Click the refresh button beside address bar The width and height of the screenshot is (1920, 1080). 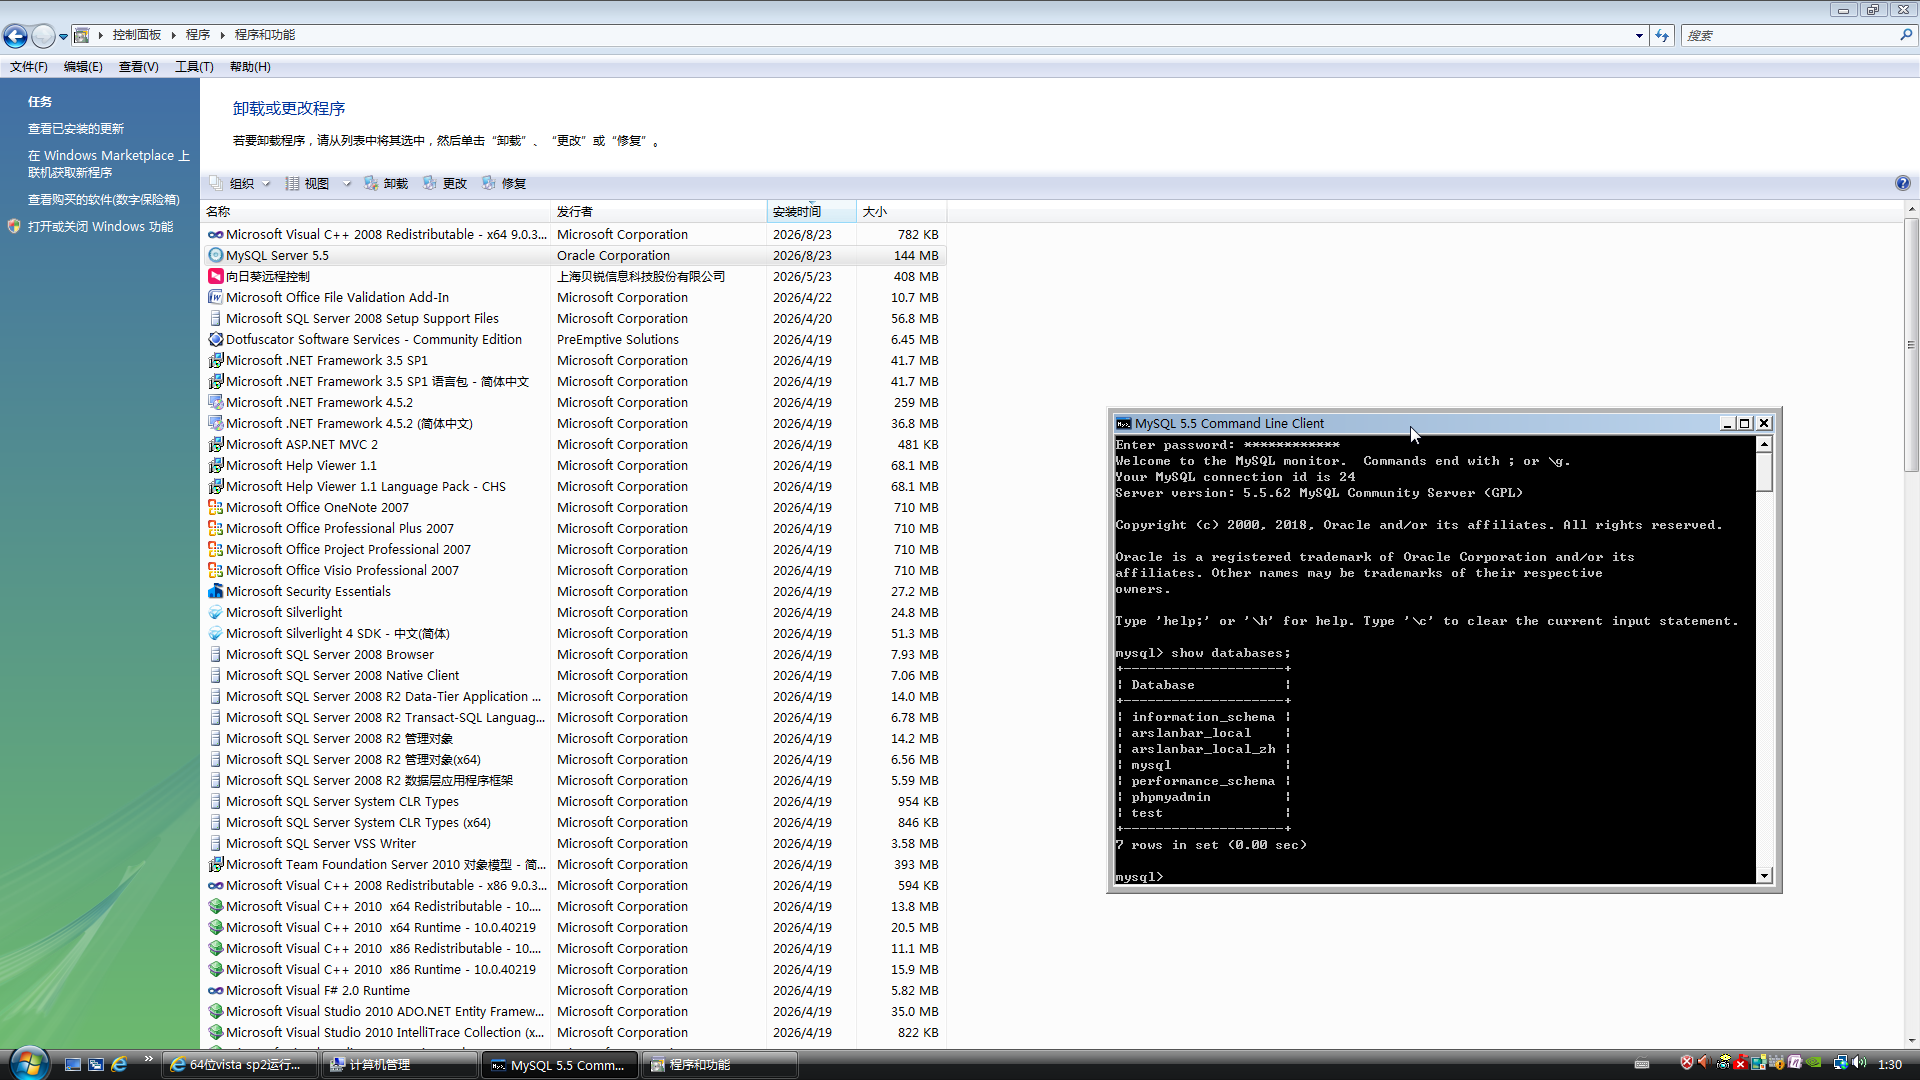click(x=1662, y=36)
